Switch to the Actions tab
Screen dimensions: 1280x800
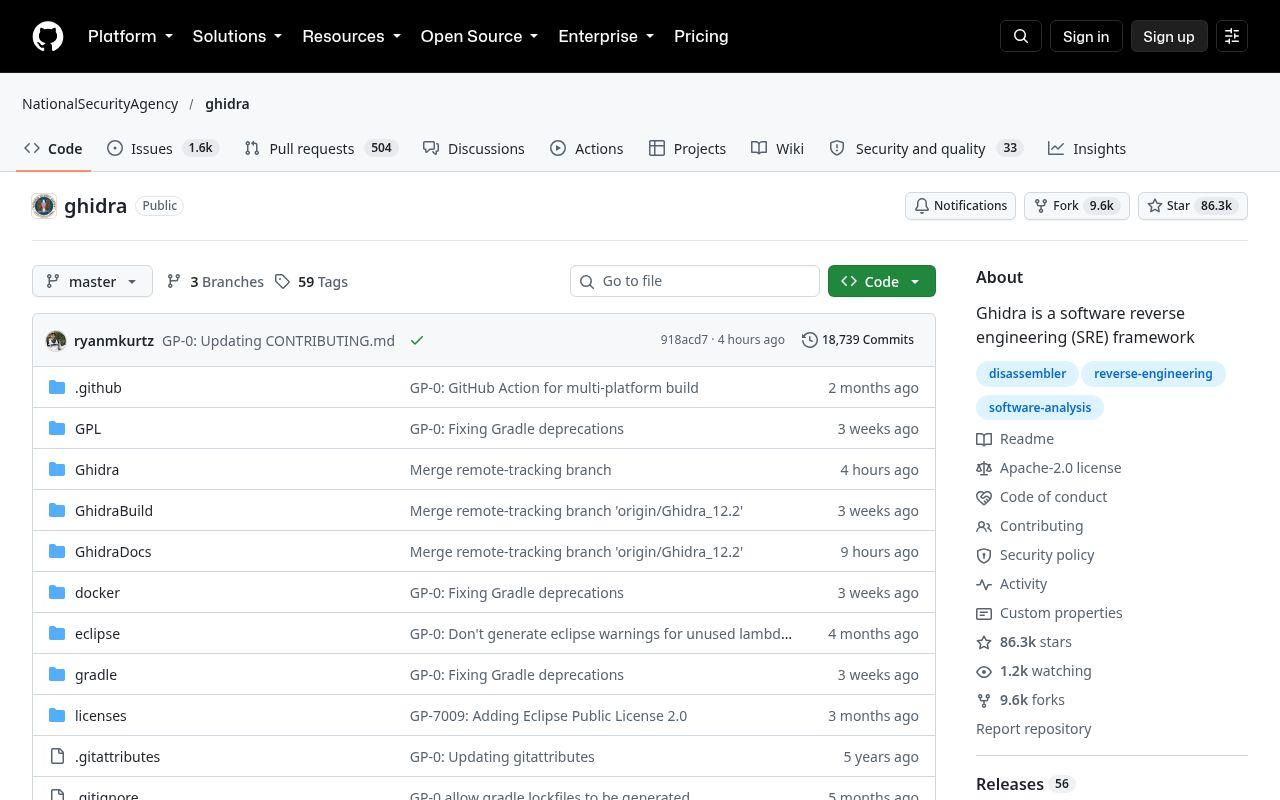click(x=587, y=148)
